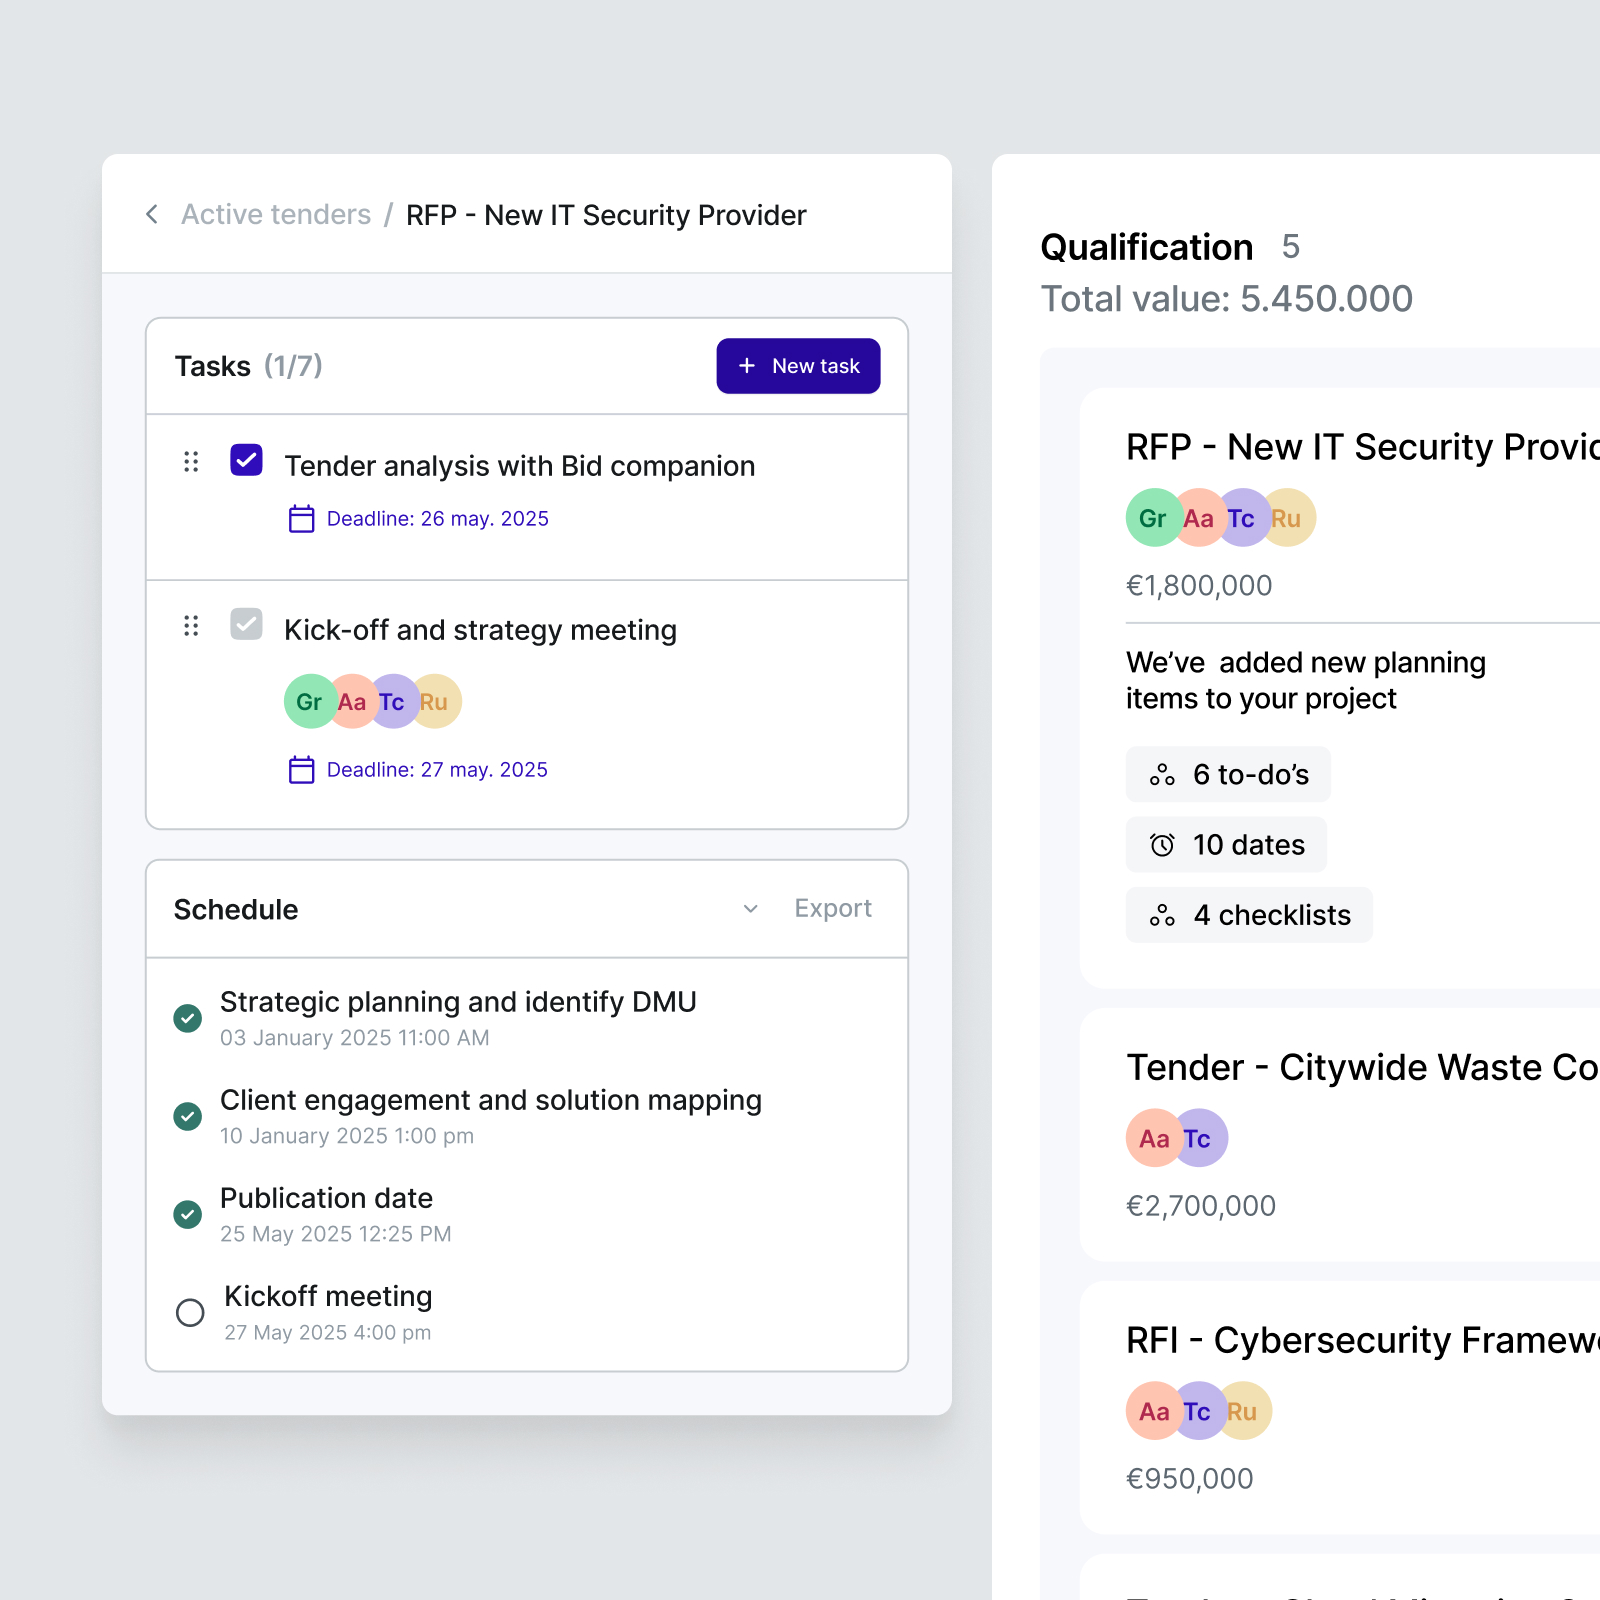
Task: Open the Active tenders breadcrumb link
Action: point(276,215)
